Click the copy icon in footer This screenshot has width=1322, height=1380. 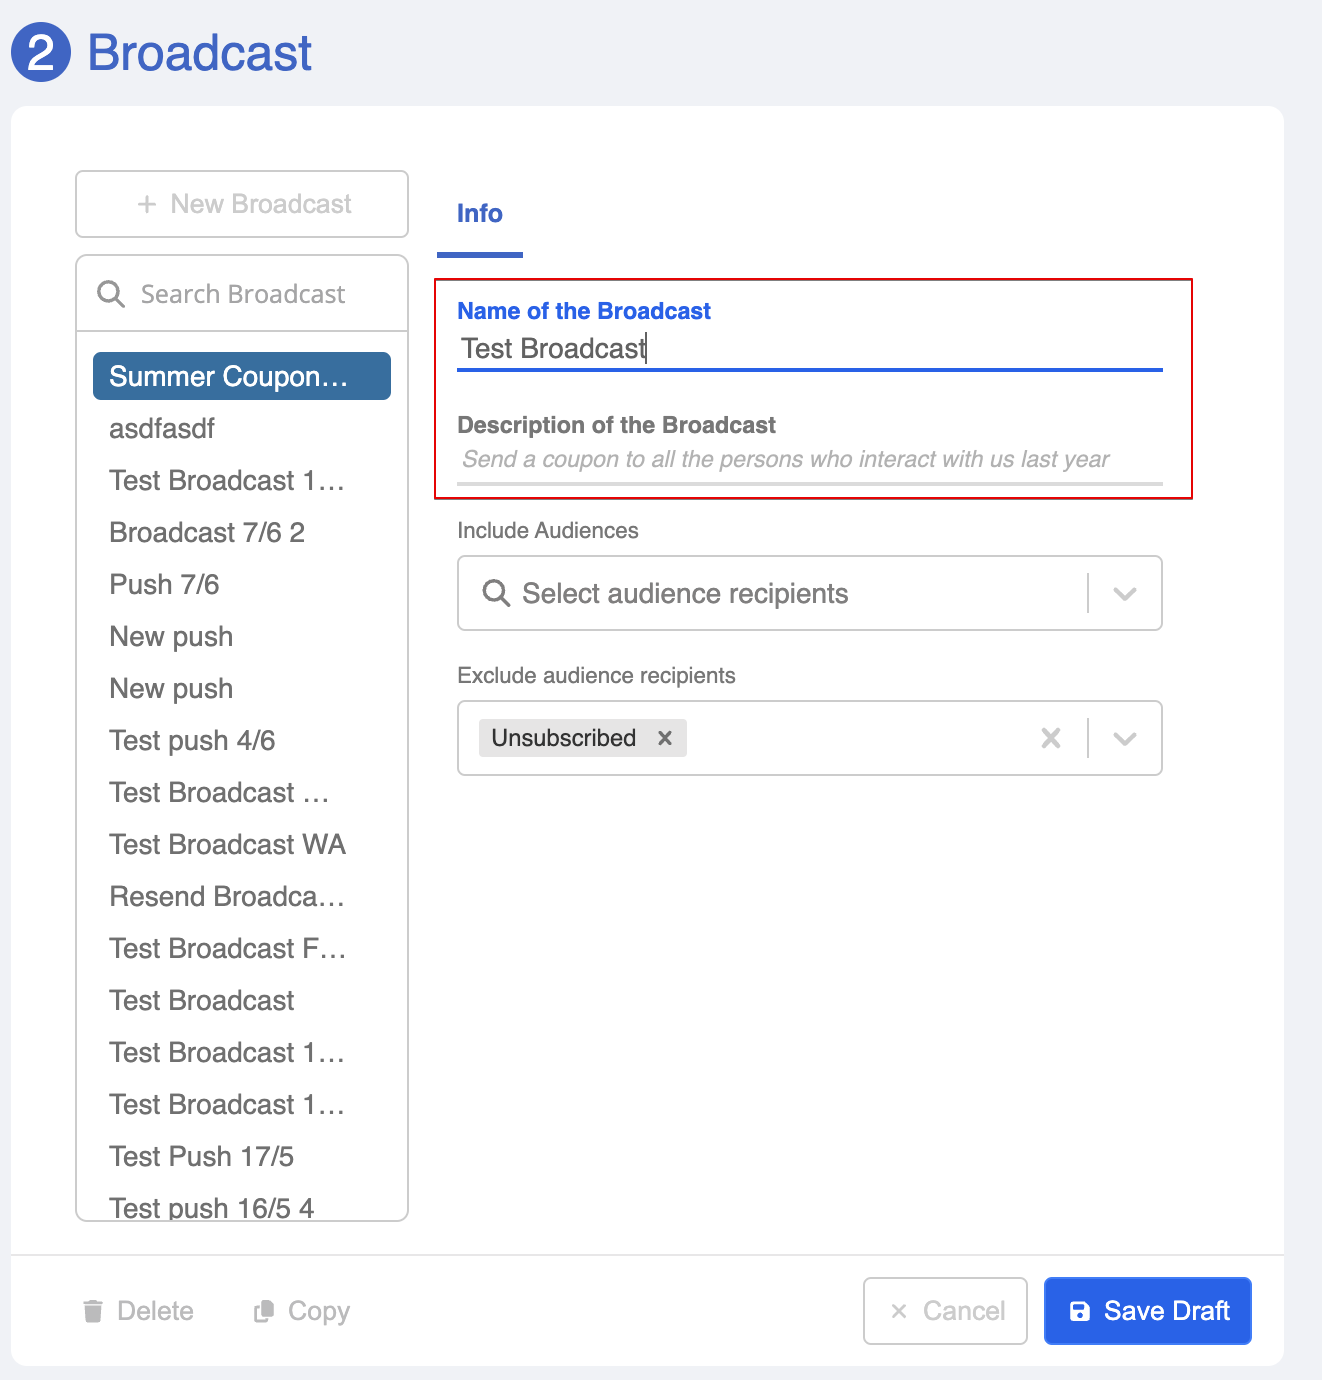point(264,1311)
